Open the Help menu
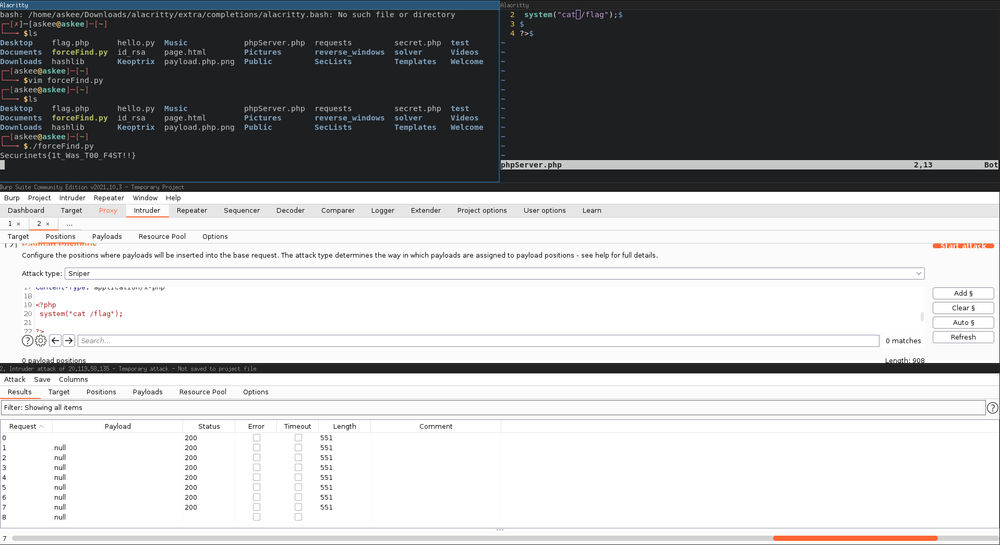 (x=173, y=198)
